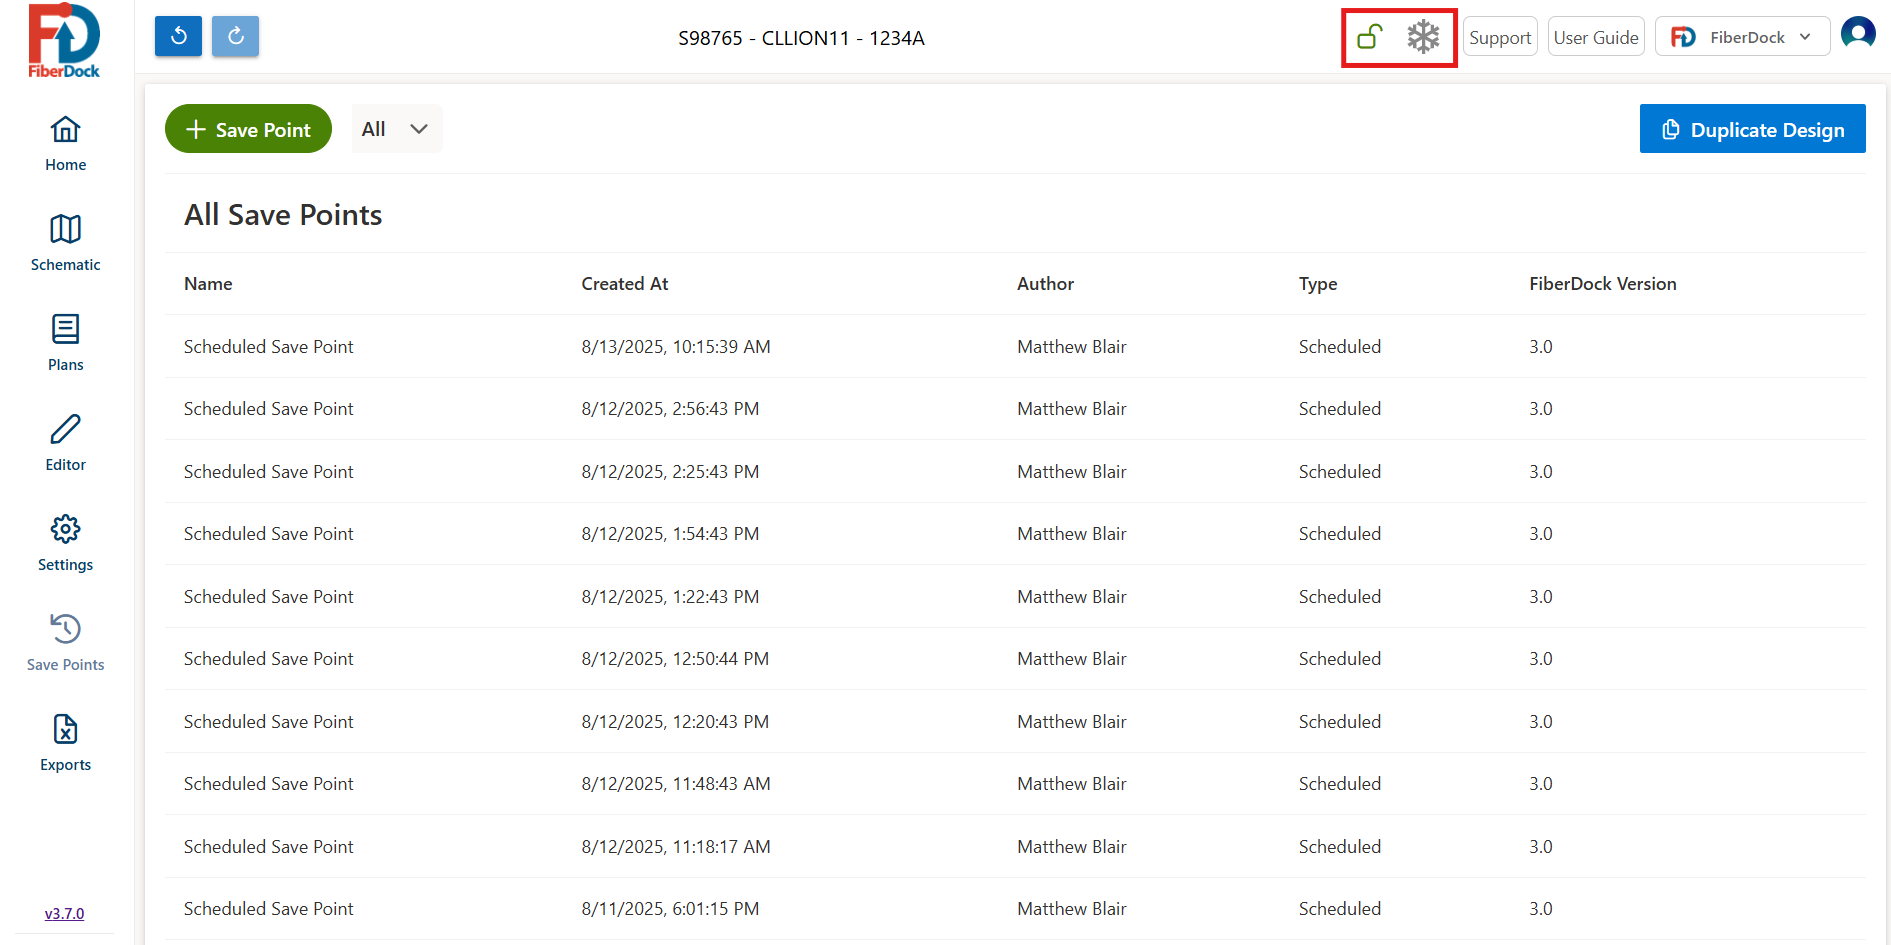Toggle the green unlock padlock icon
Viewport: 1891px width, 945px height.
pyautogui.click(x=1369, y=37)
